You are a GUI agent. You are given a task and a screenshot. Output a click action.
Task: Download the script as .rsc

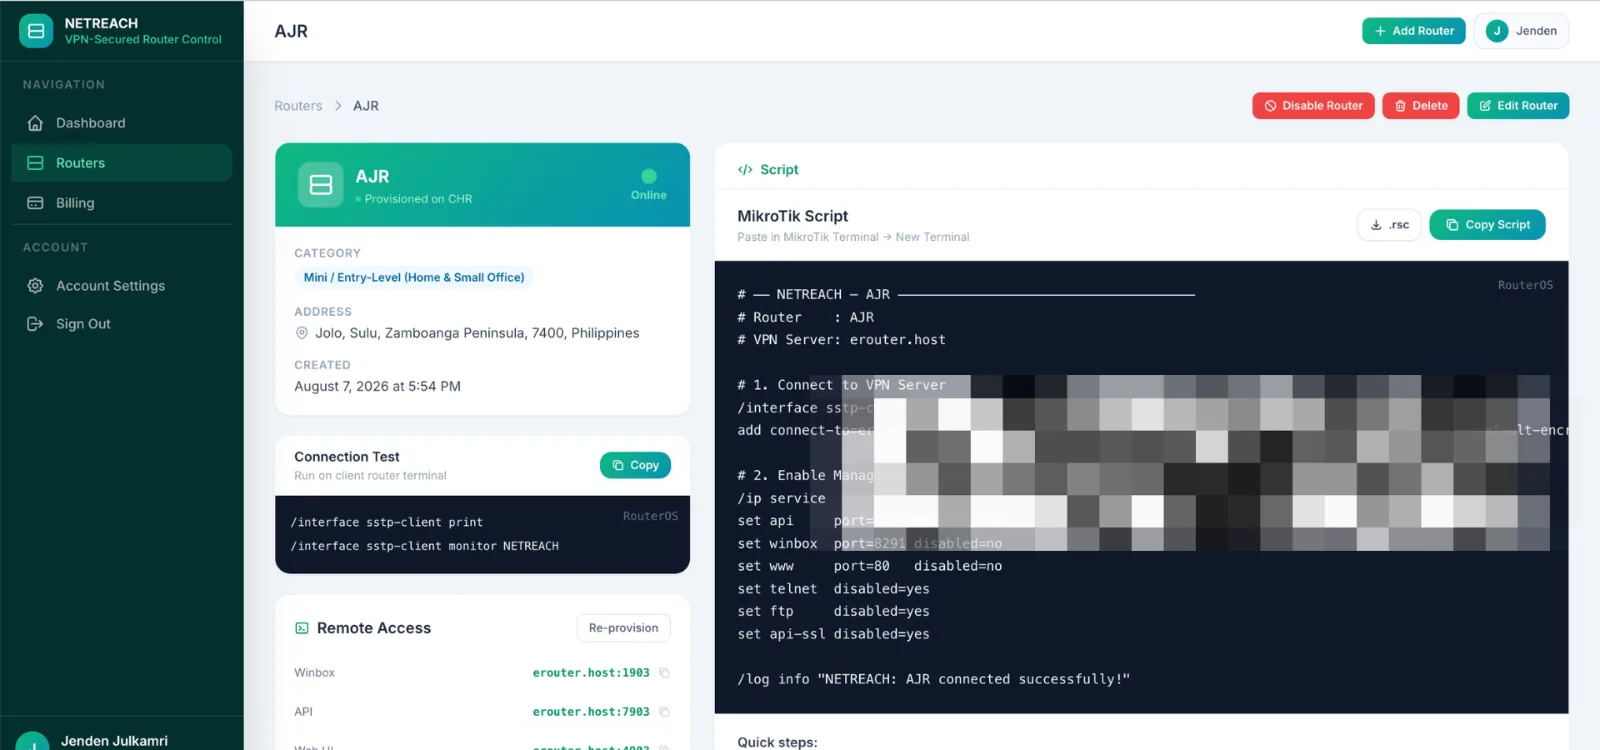pyautogui.click(x=1389, y=225)
